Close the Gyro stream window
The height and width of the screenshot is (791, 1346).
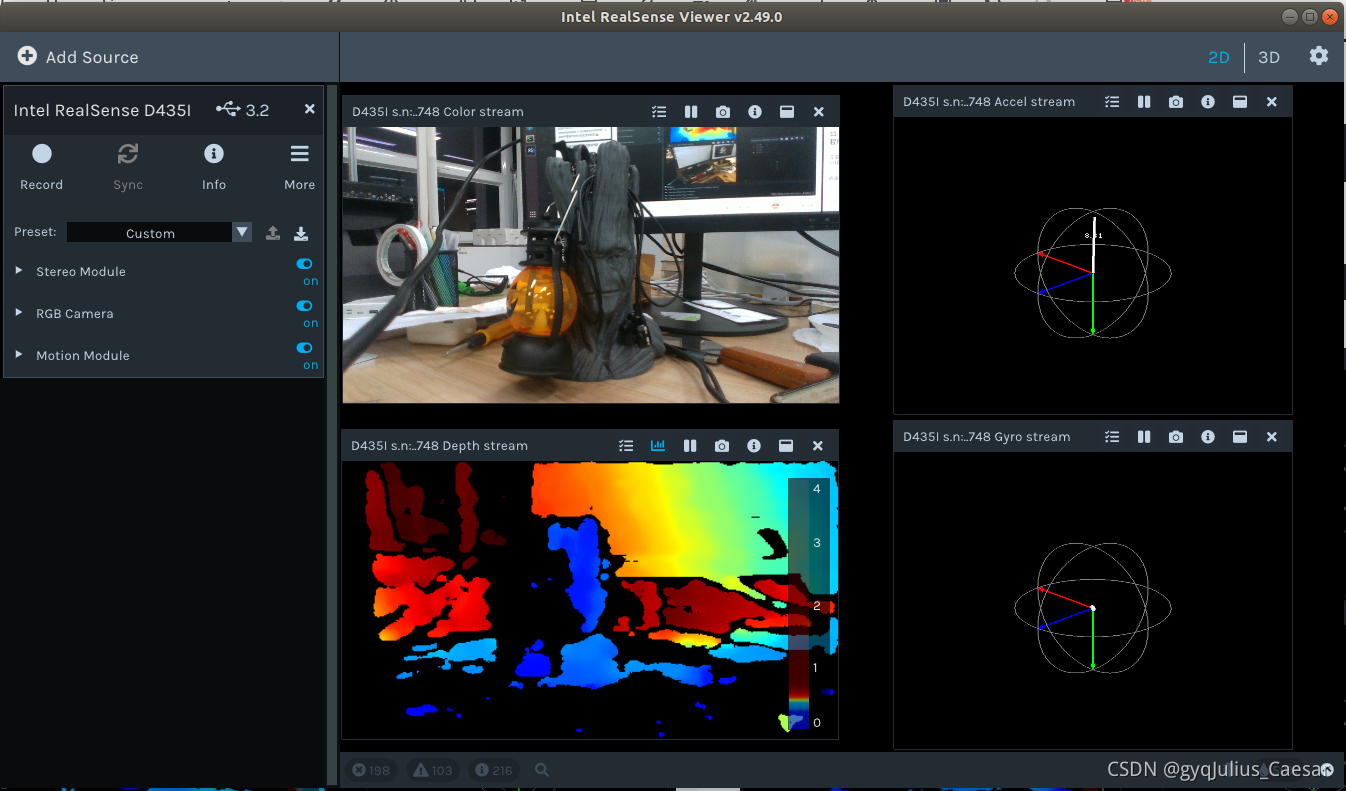(x=1272, y=437)
